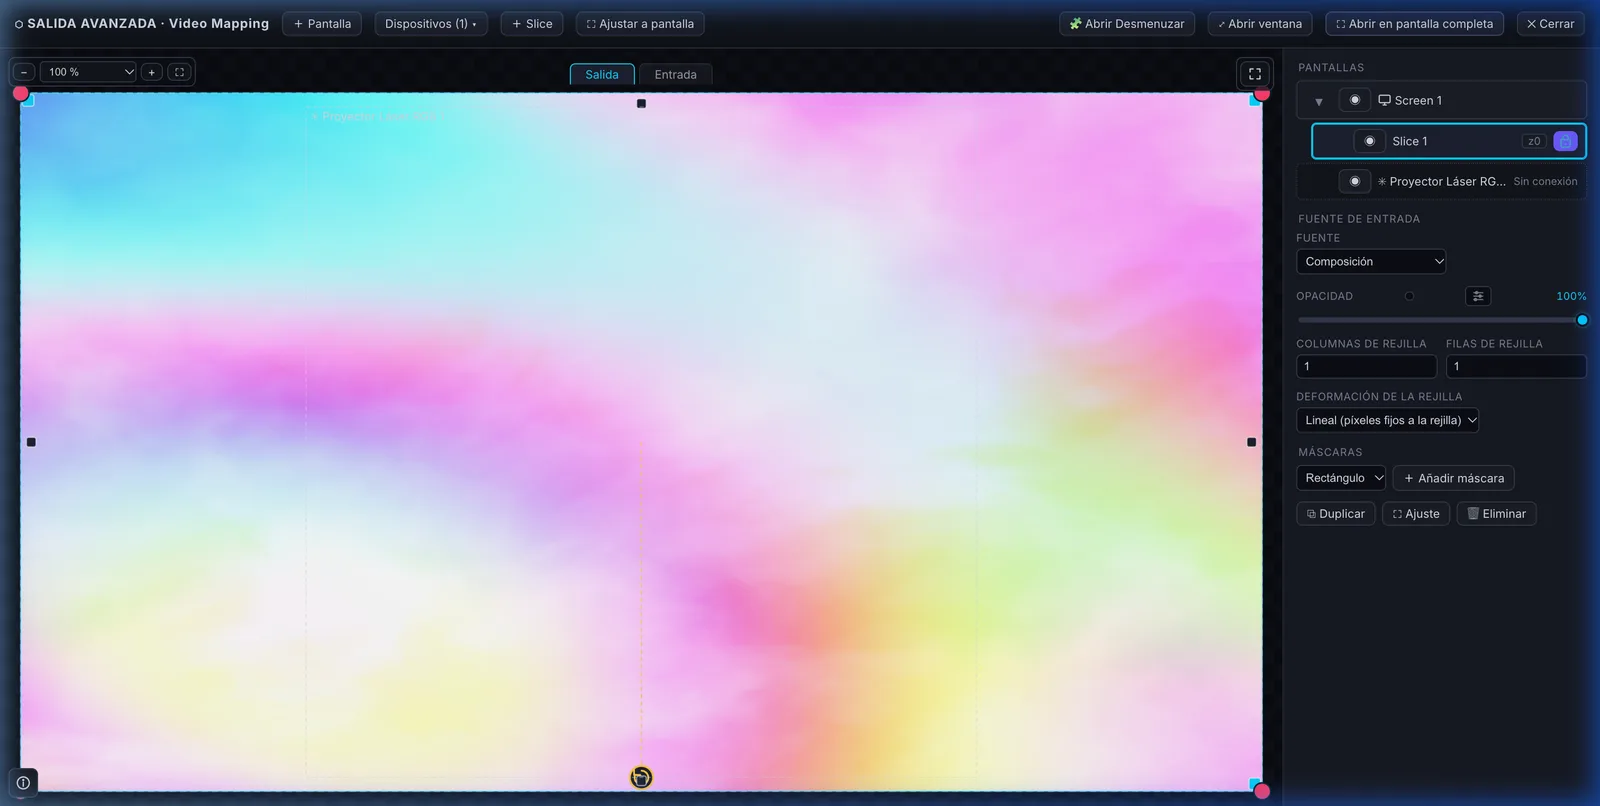
Task: Click the + Pantalla button
Action: 322,24
